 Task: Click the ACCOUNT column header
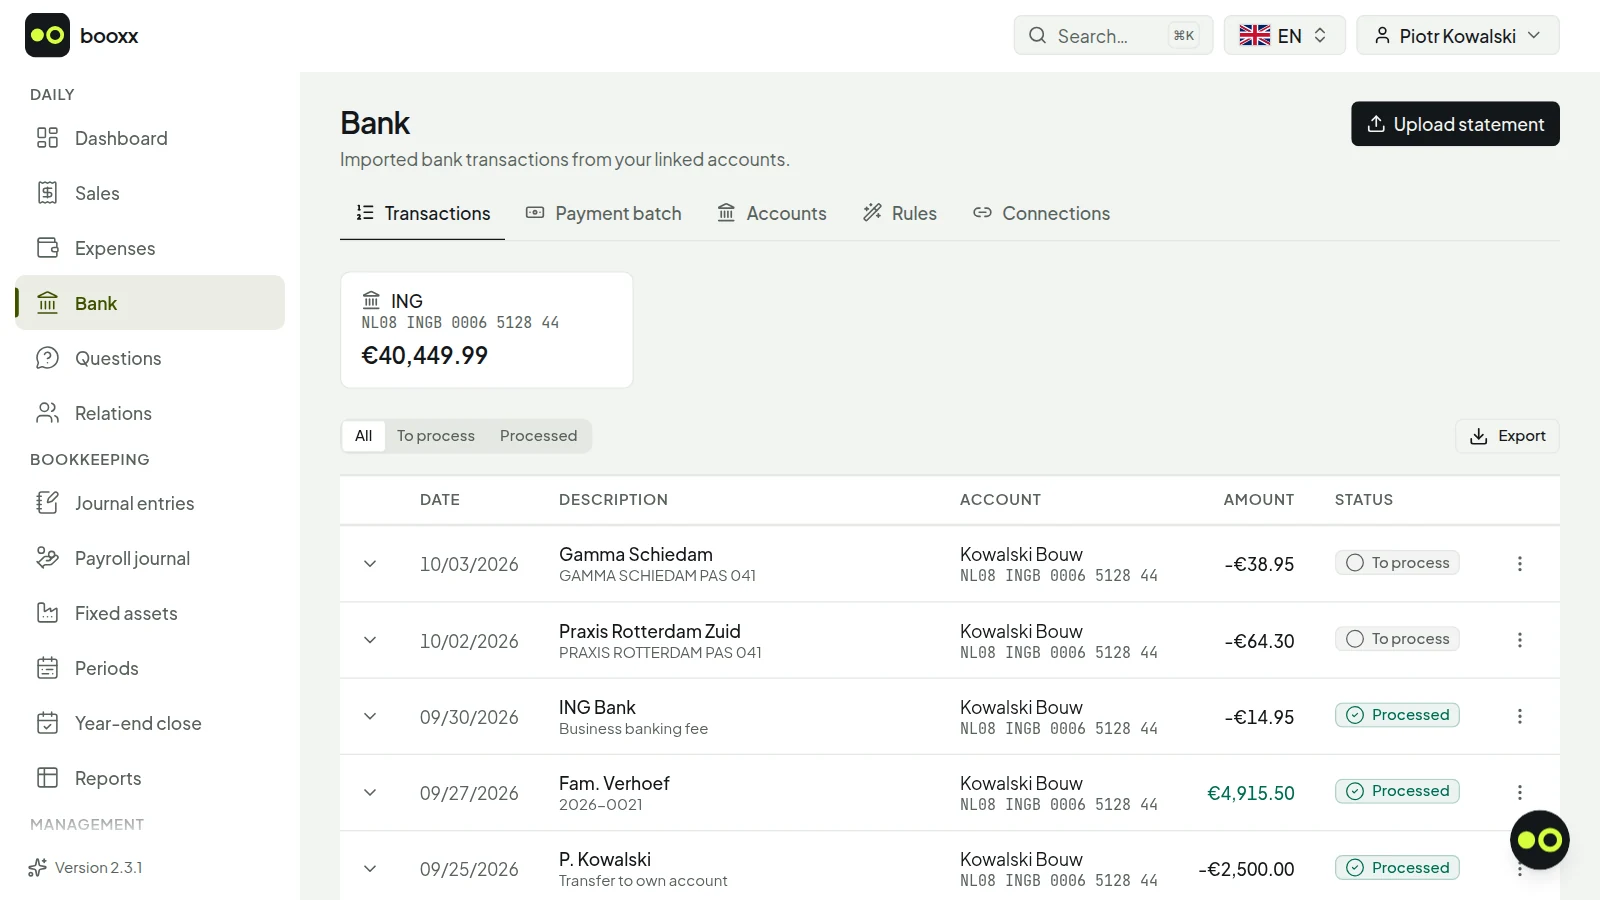point(1000,500)
